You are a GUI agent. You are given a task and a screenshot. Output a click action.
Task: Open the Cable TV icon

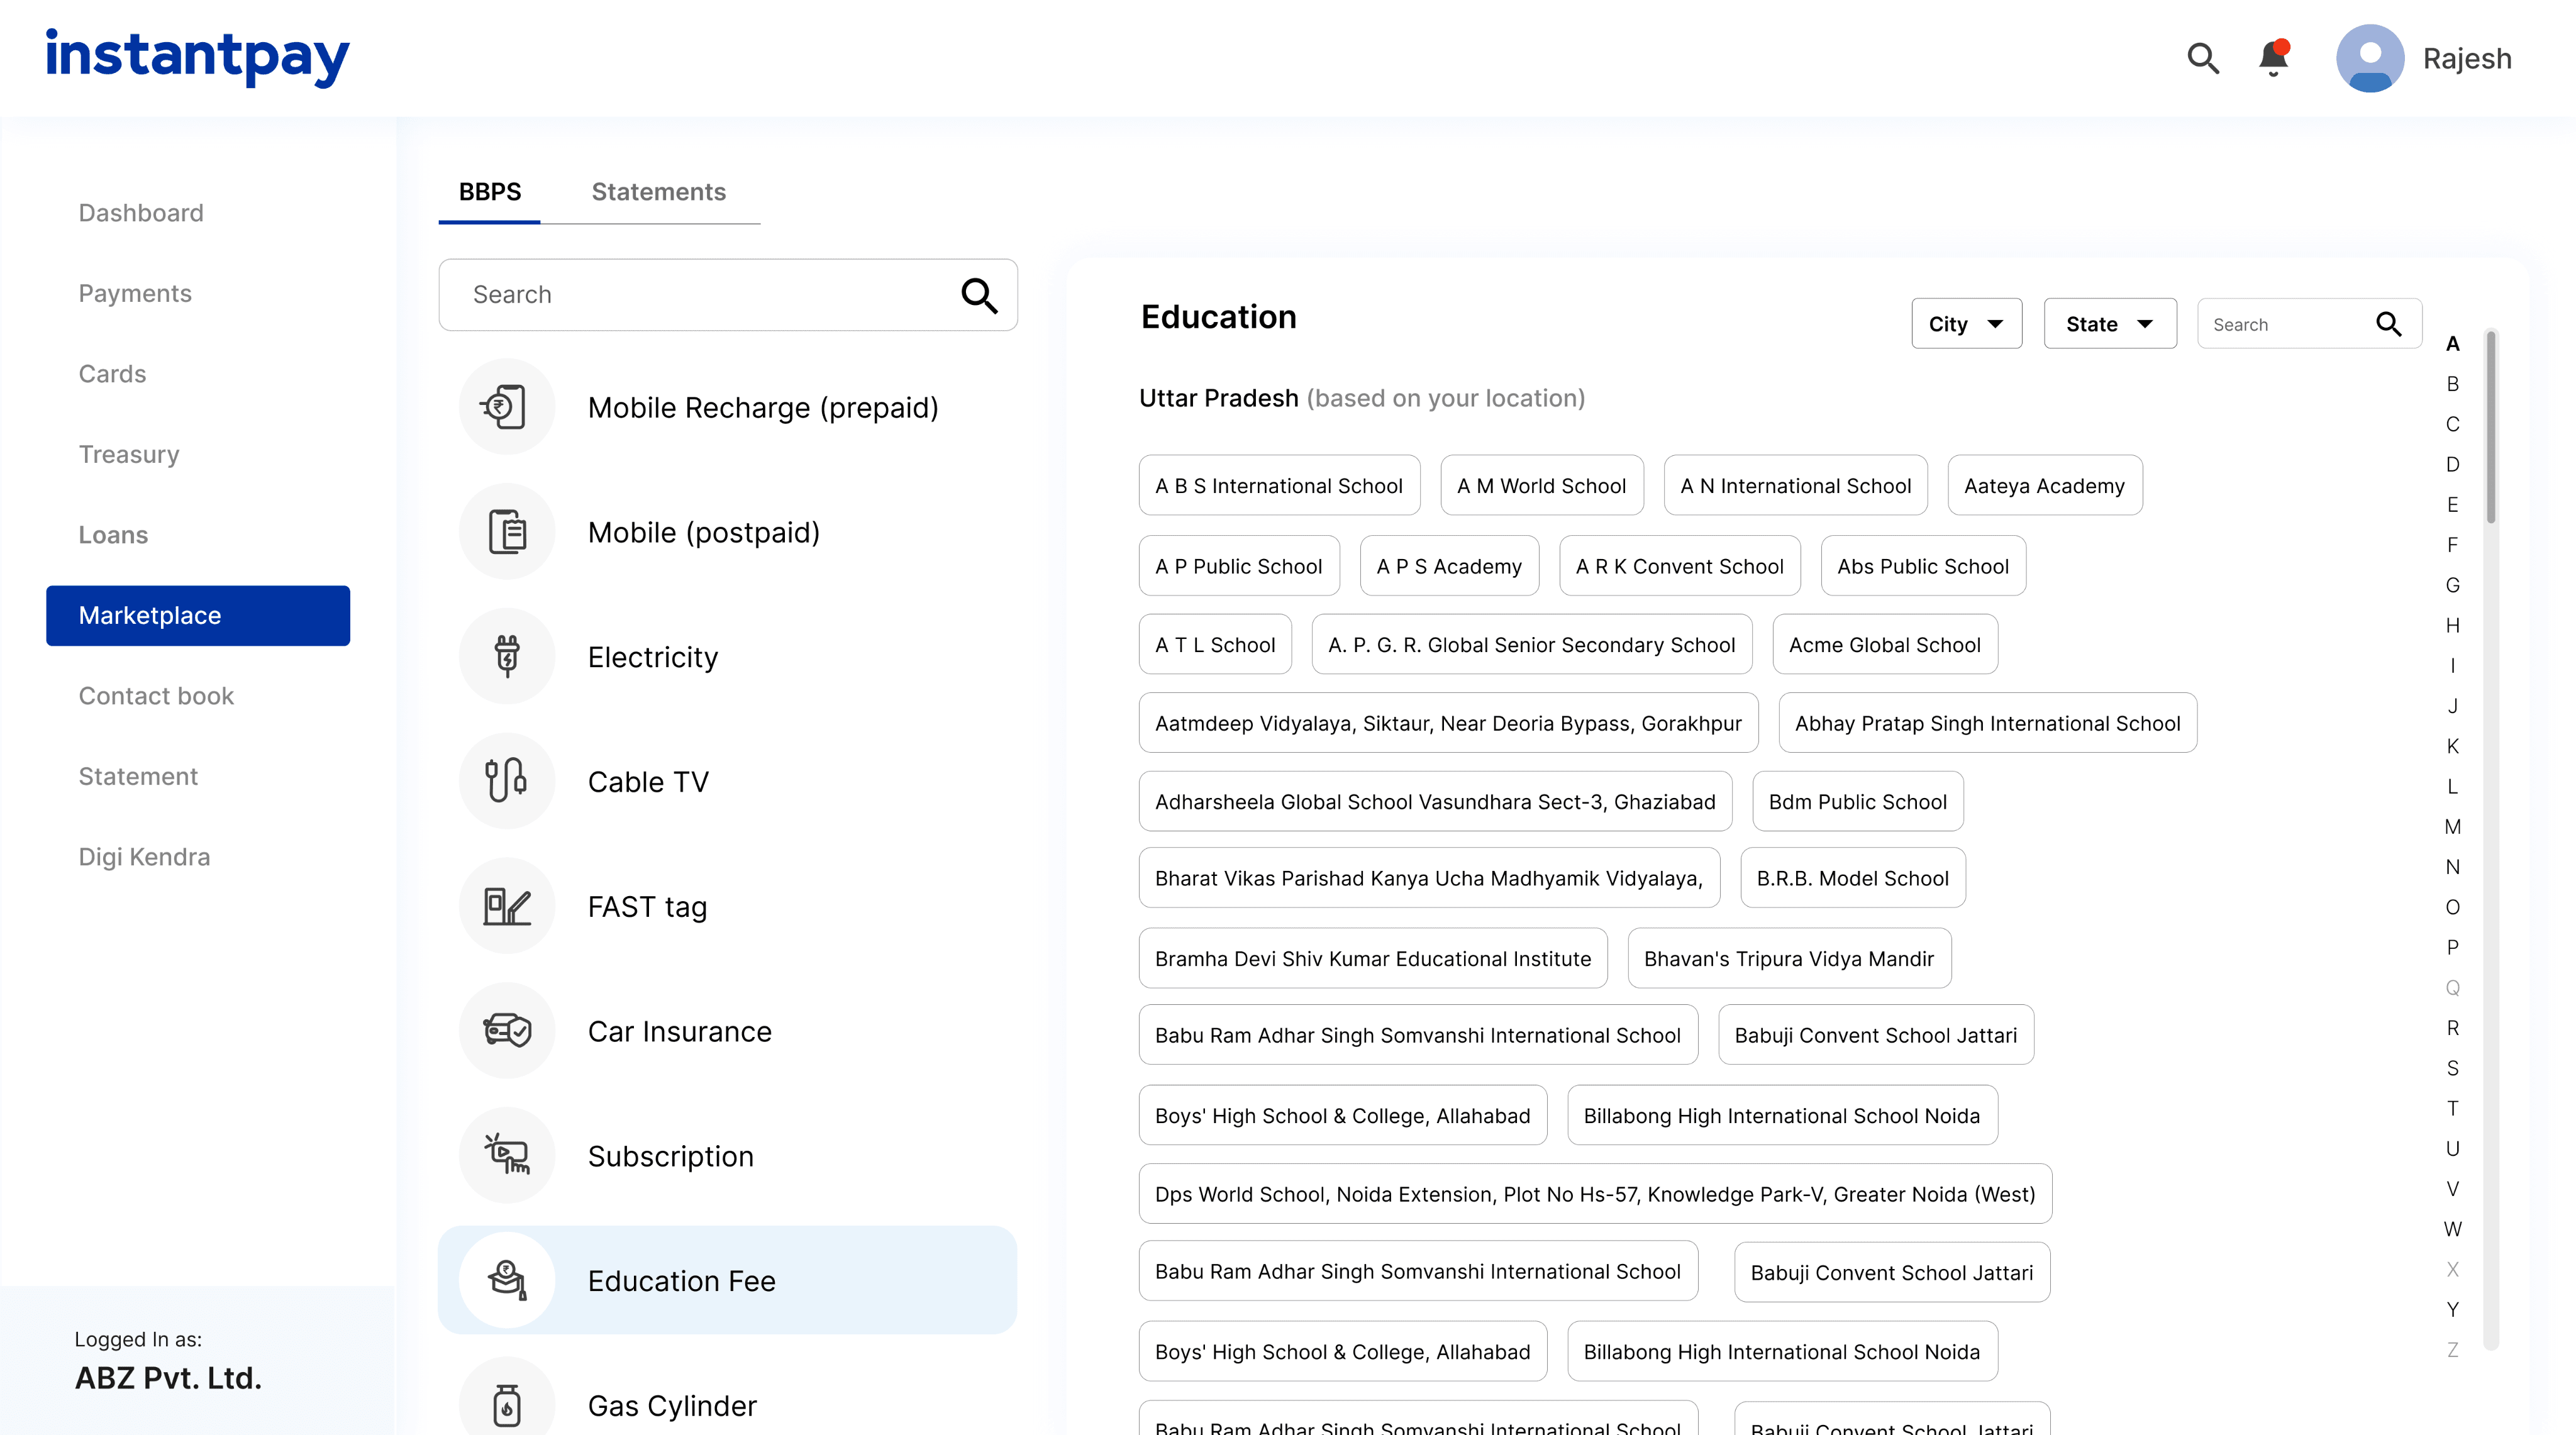(x=506, y=781)
